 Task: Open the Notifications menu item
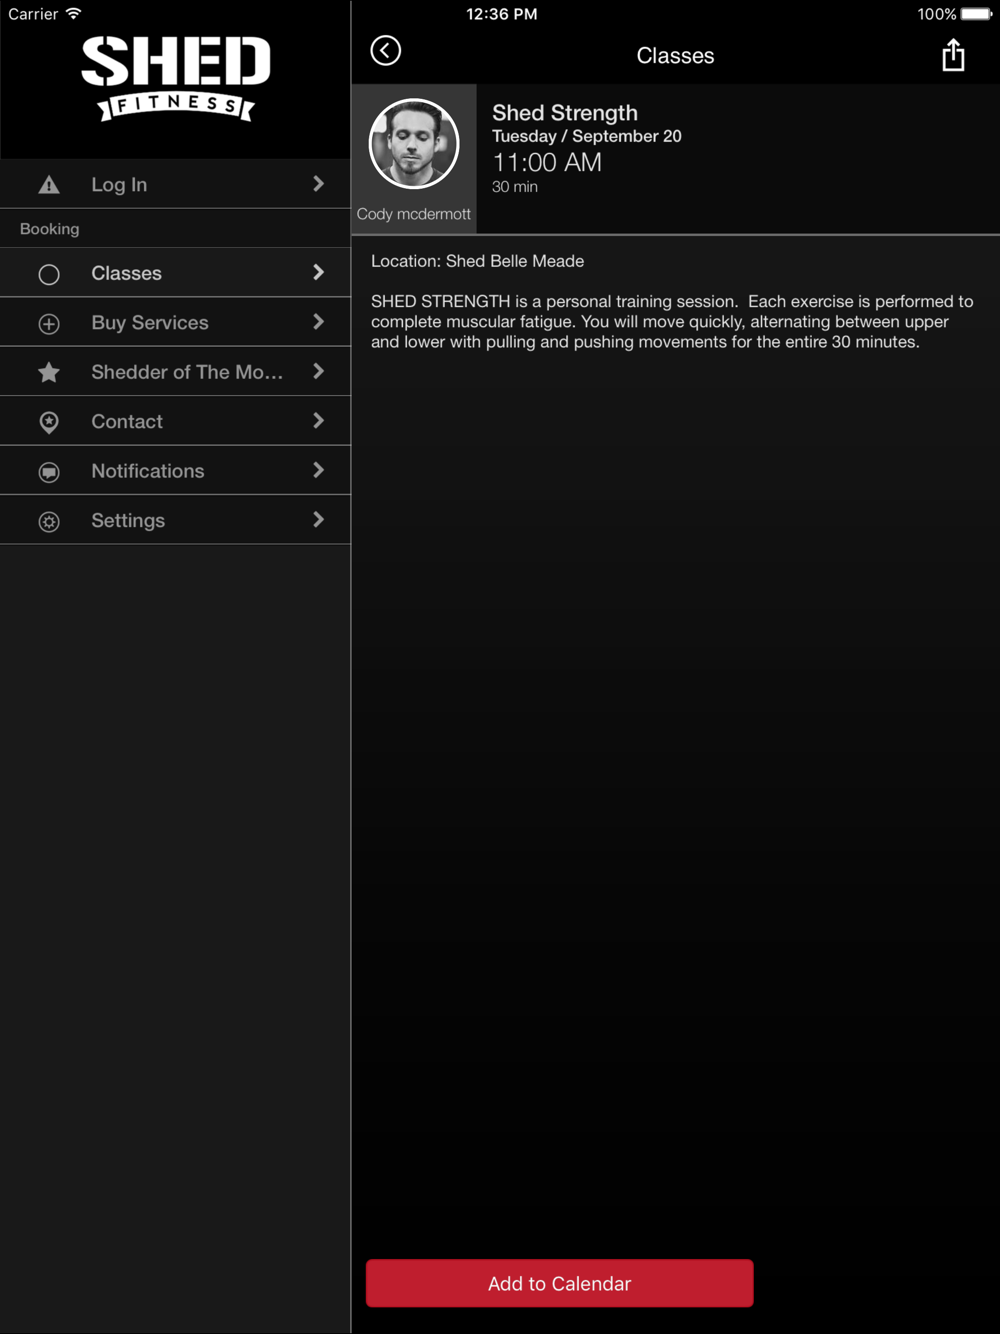click(x=175, y=471)
